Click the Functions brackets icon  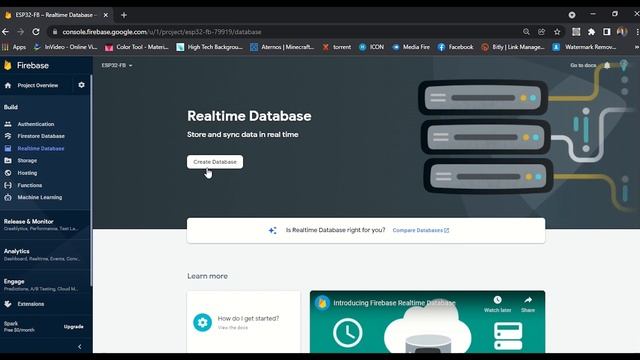(8, 185)
